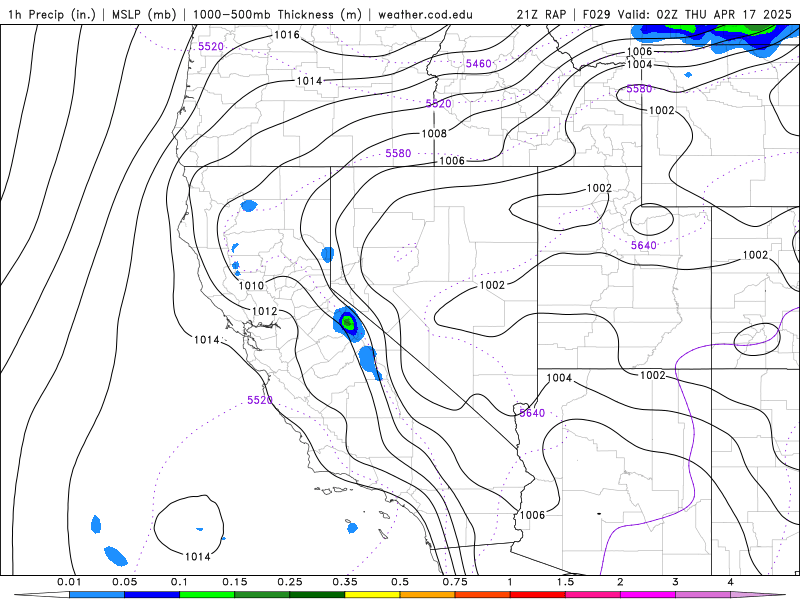Click the 0.35 legend tick label
This screenshot has height=600, width=800.
point(345,582)
